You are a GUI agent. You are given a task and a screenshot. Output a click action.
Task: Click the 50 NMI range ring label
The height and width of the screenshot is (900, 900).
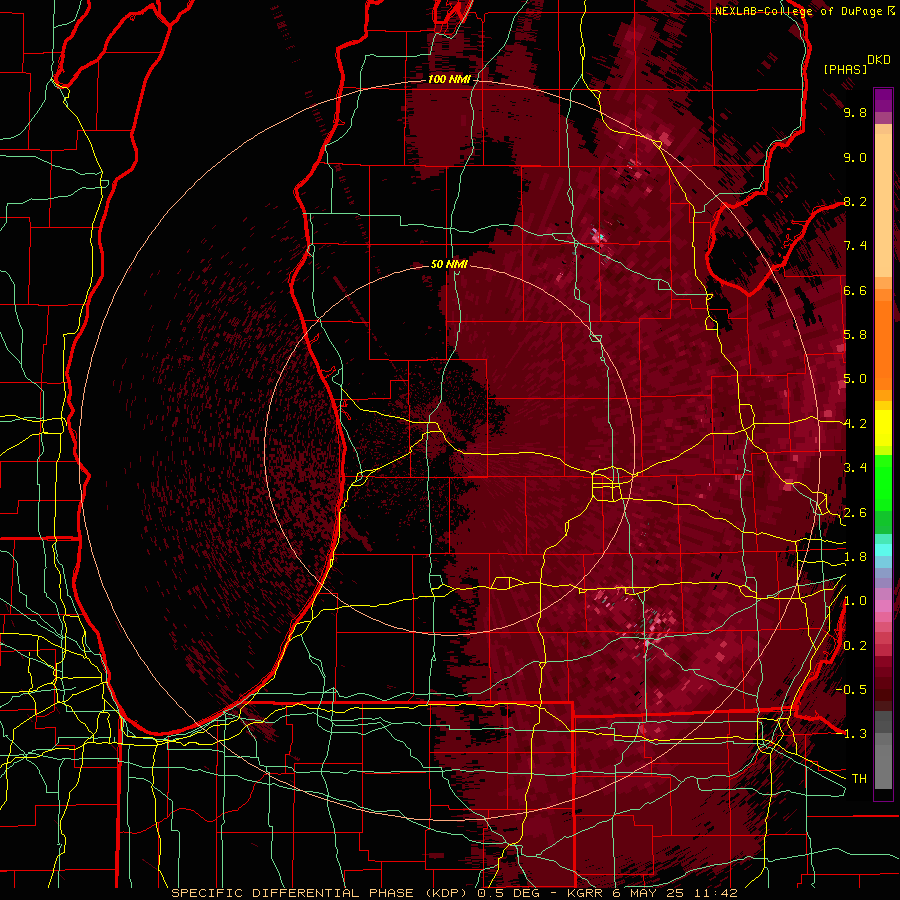(449, 265)
